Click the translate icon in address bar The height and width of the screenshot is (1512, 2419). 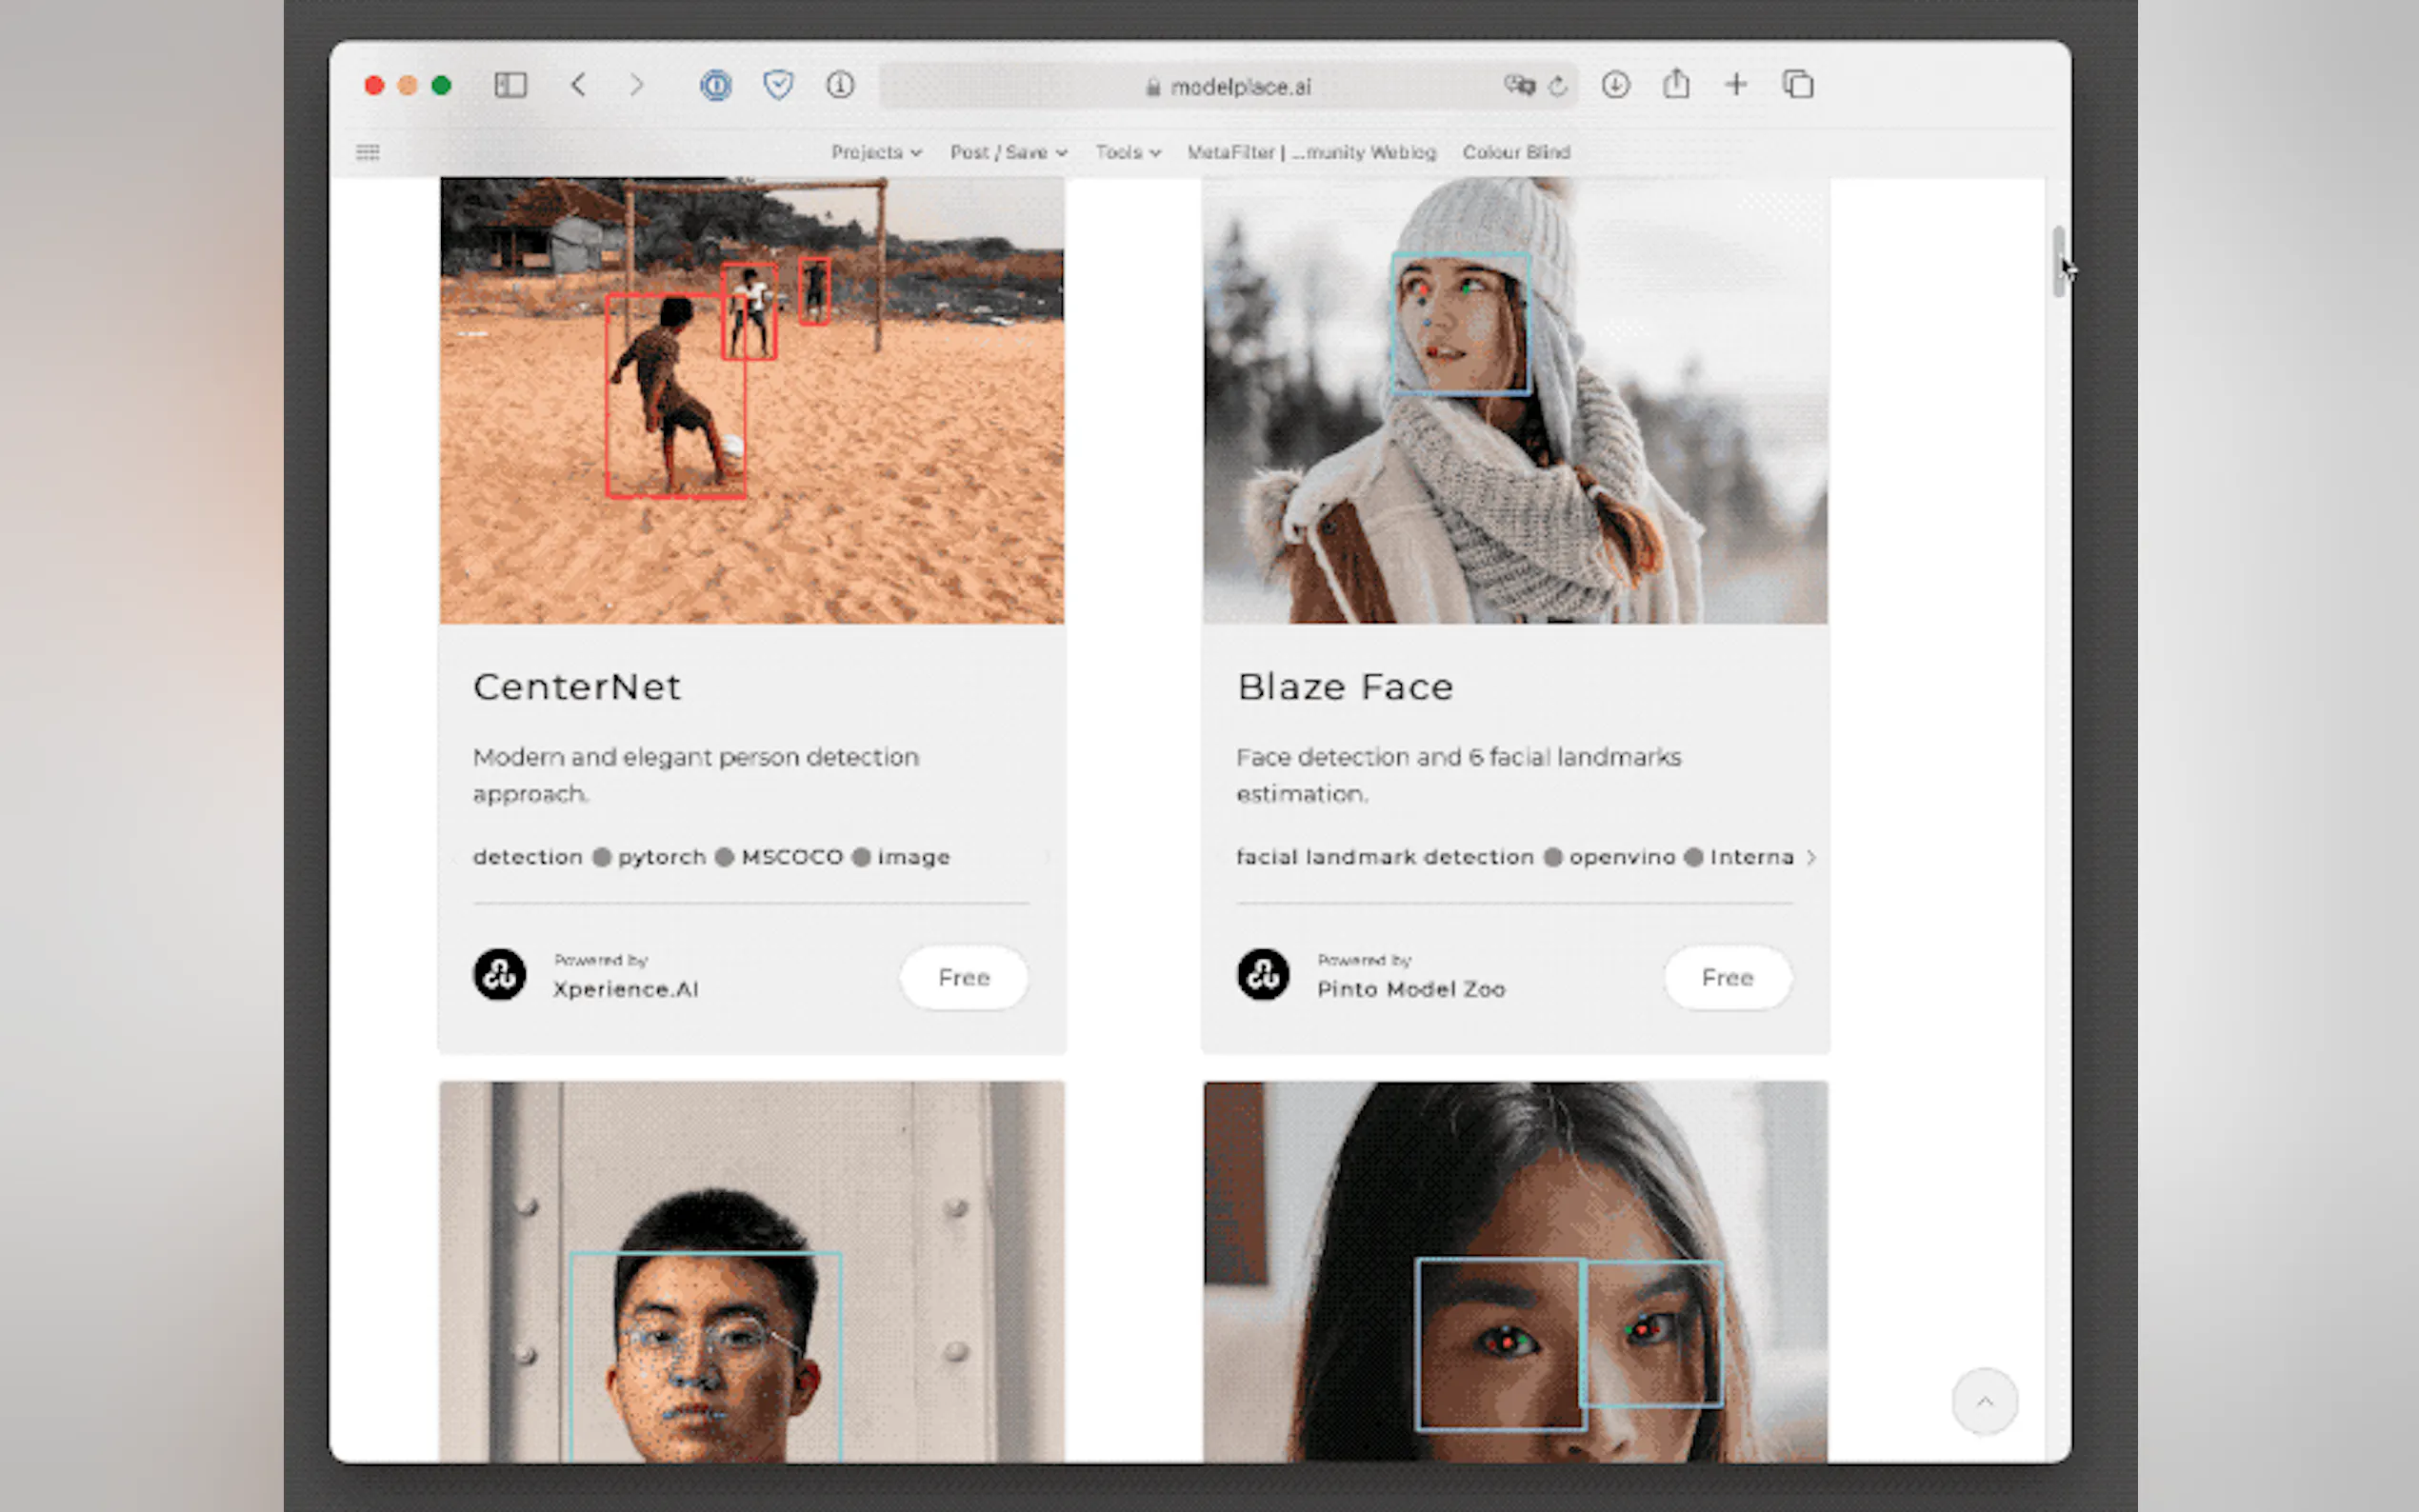tap(1518, 86)
